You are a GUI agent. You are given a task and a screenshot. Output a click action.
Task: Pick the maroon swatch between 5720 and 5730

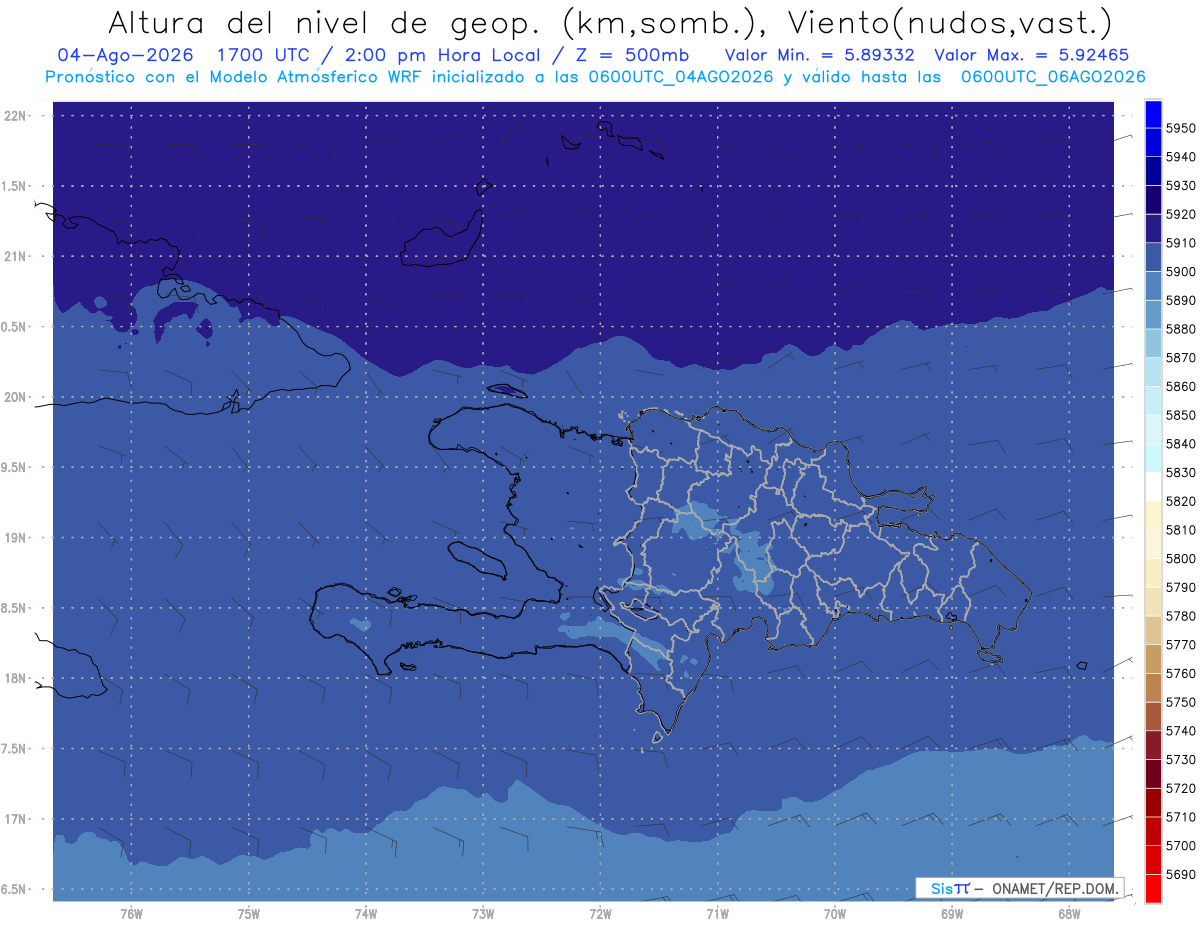(x=1153, y=774)
